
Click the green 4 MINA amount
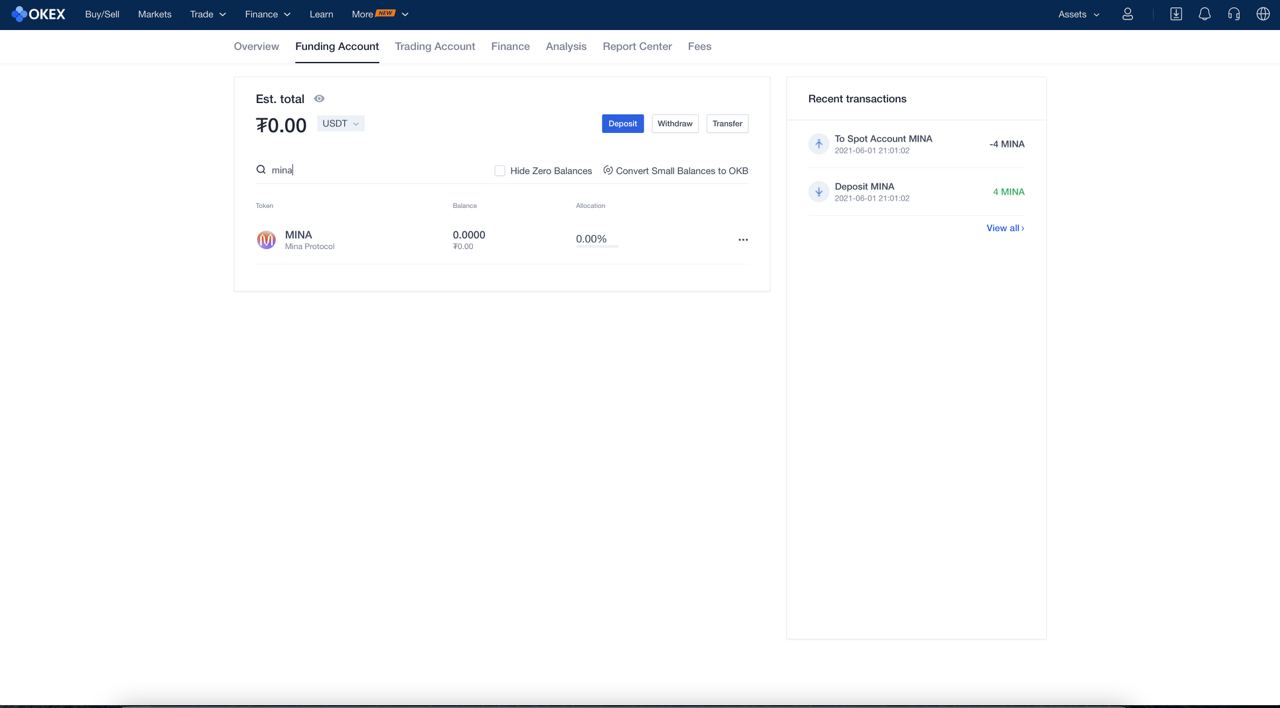[x=1009, y=192]
